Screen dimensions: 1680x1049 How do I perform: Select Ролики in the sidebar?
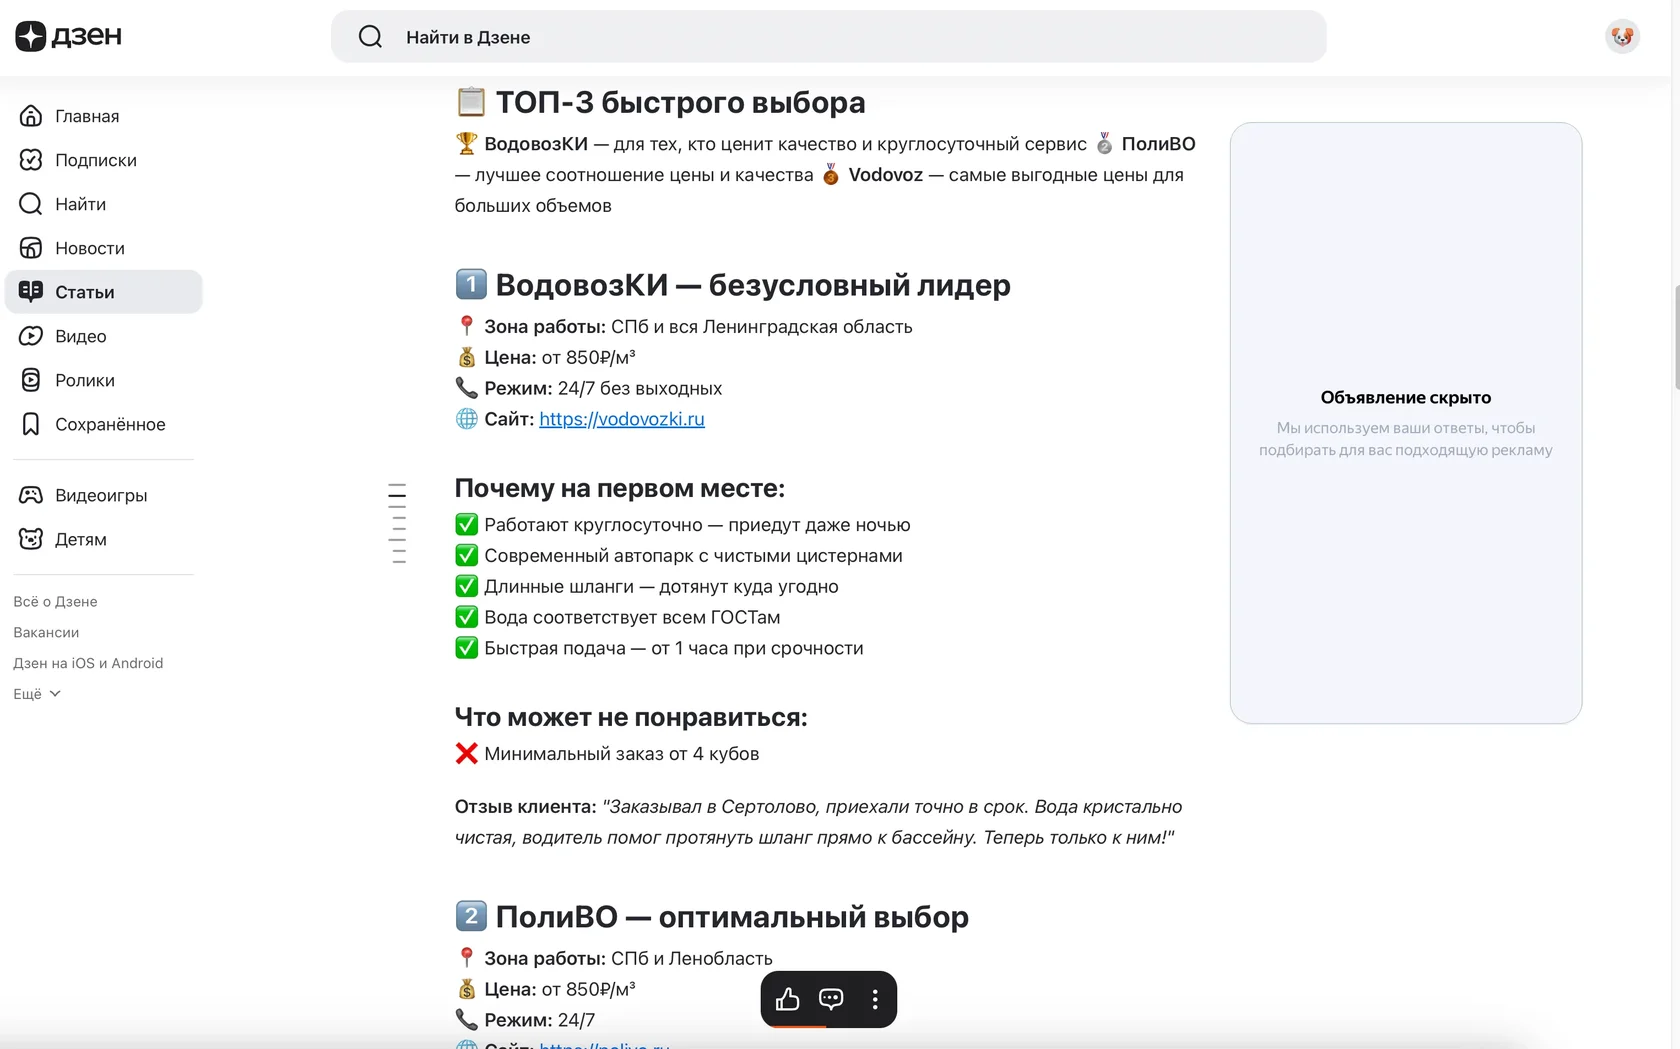pyautogui.click(x=83, y=380)
